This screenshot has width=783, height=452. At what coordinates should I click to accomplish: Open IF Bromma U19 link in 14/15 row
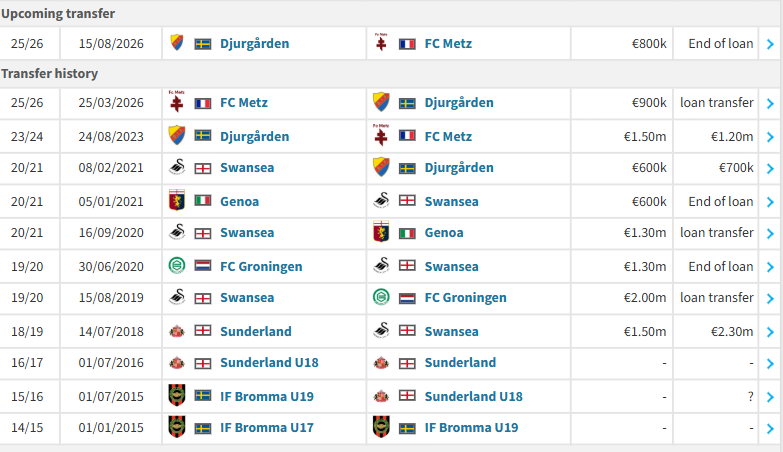(471, 428)
